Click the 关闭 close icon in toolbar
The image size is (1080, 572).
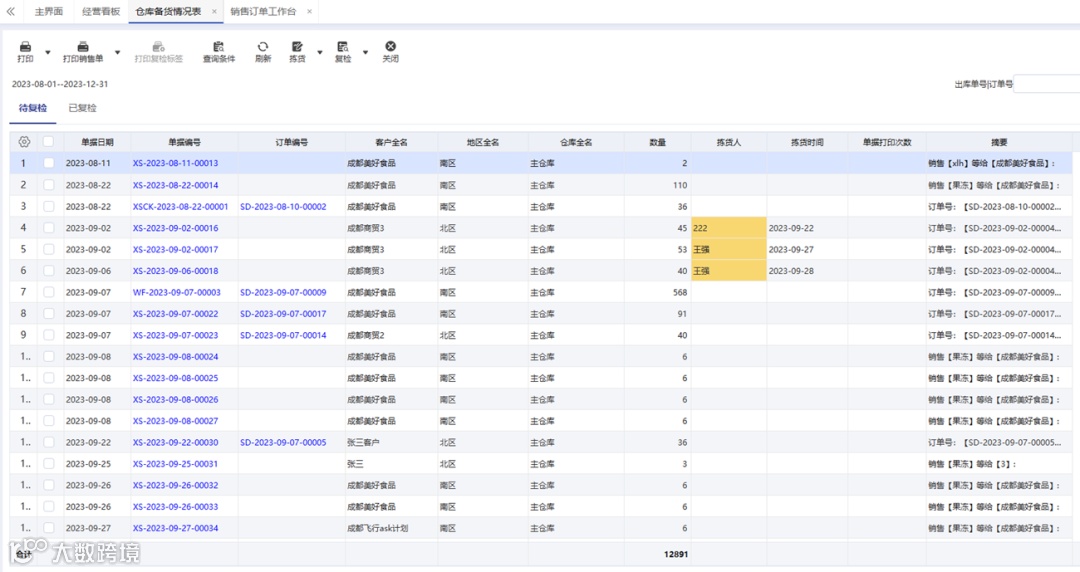[391, 46]
